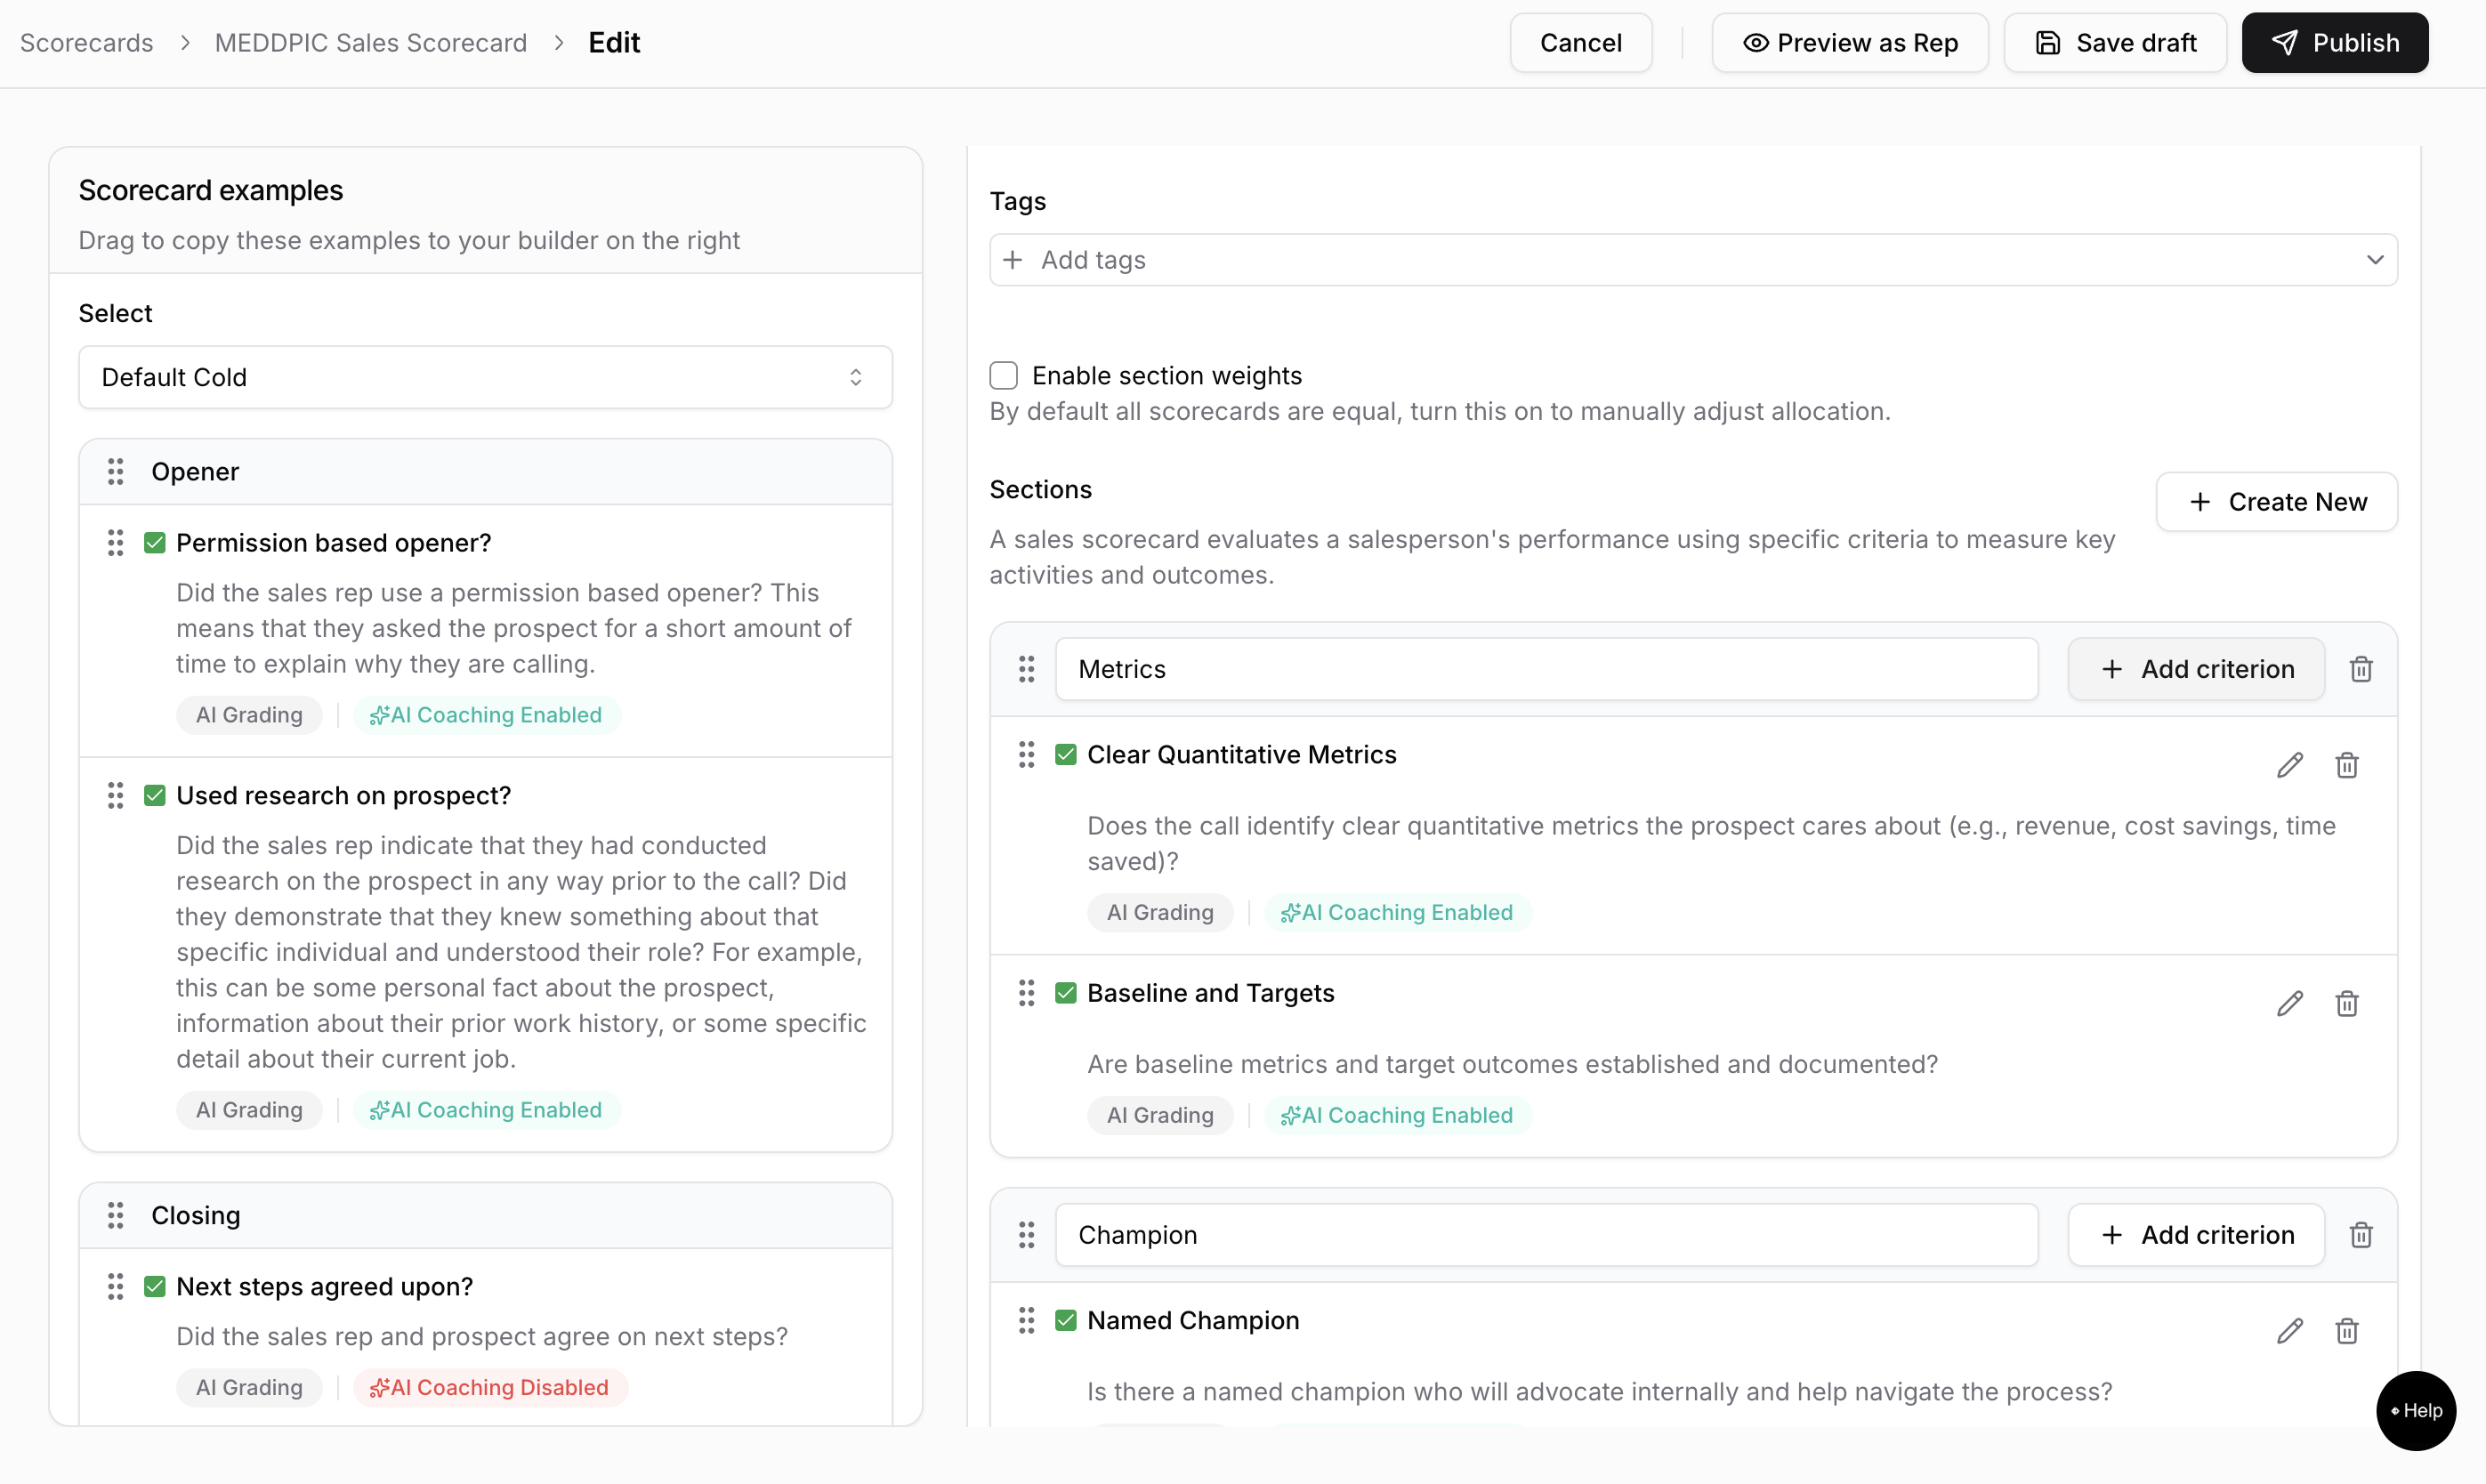Click the Cancel button
Screen dimensions: 2486x1484
tap(1581, 43)
